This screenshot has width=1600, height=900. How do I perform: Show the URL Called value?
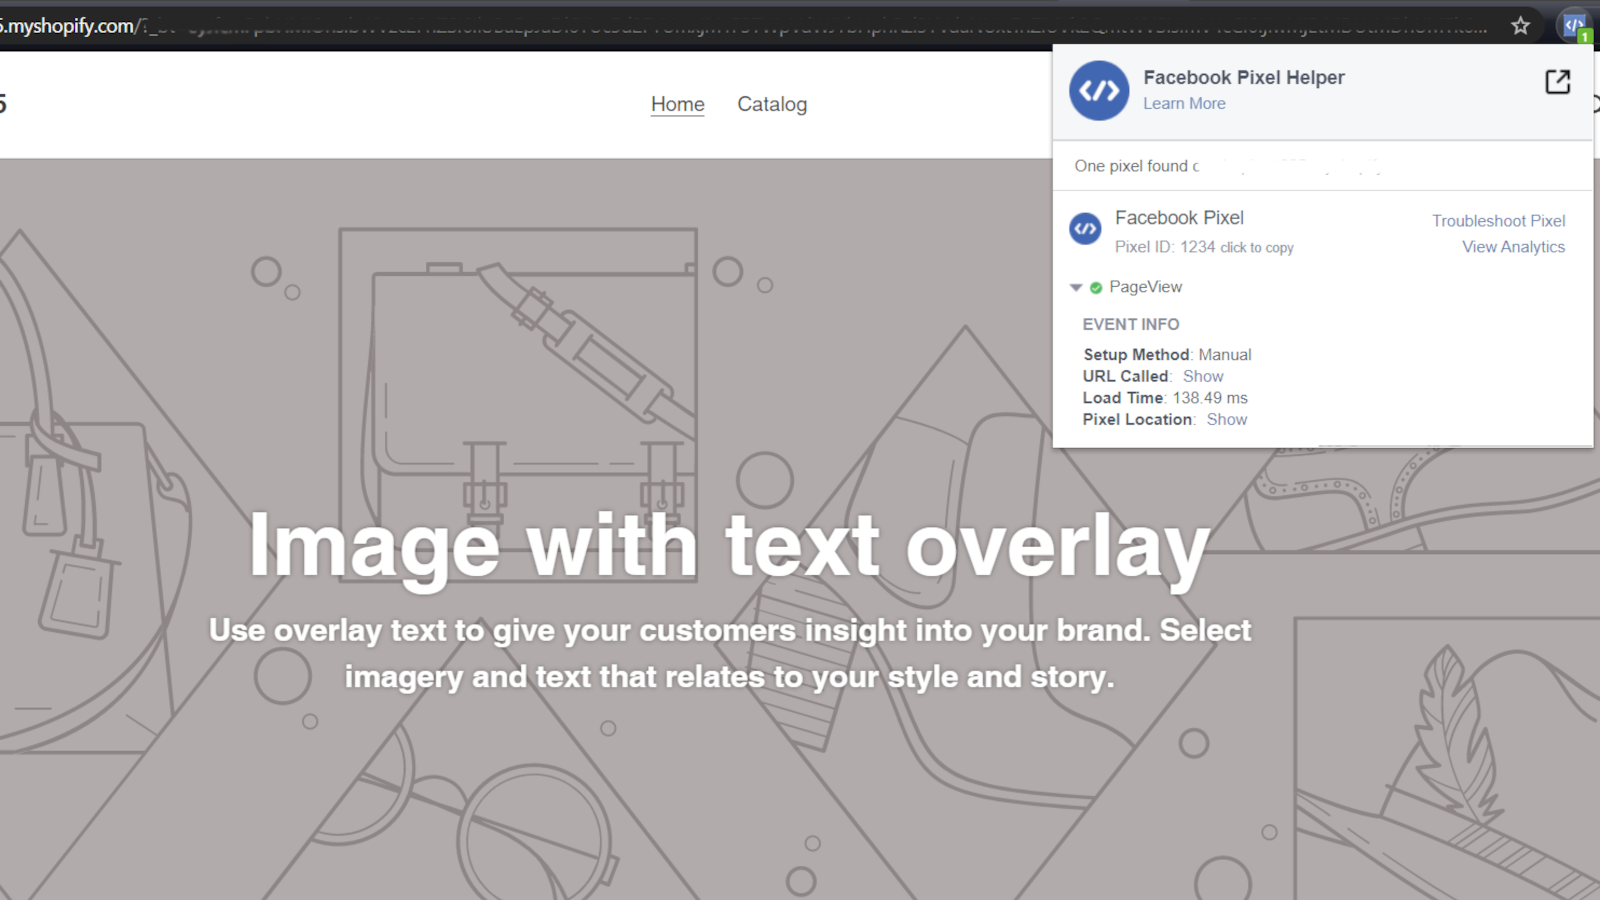[x=1203, y=376]
